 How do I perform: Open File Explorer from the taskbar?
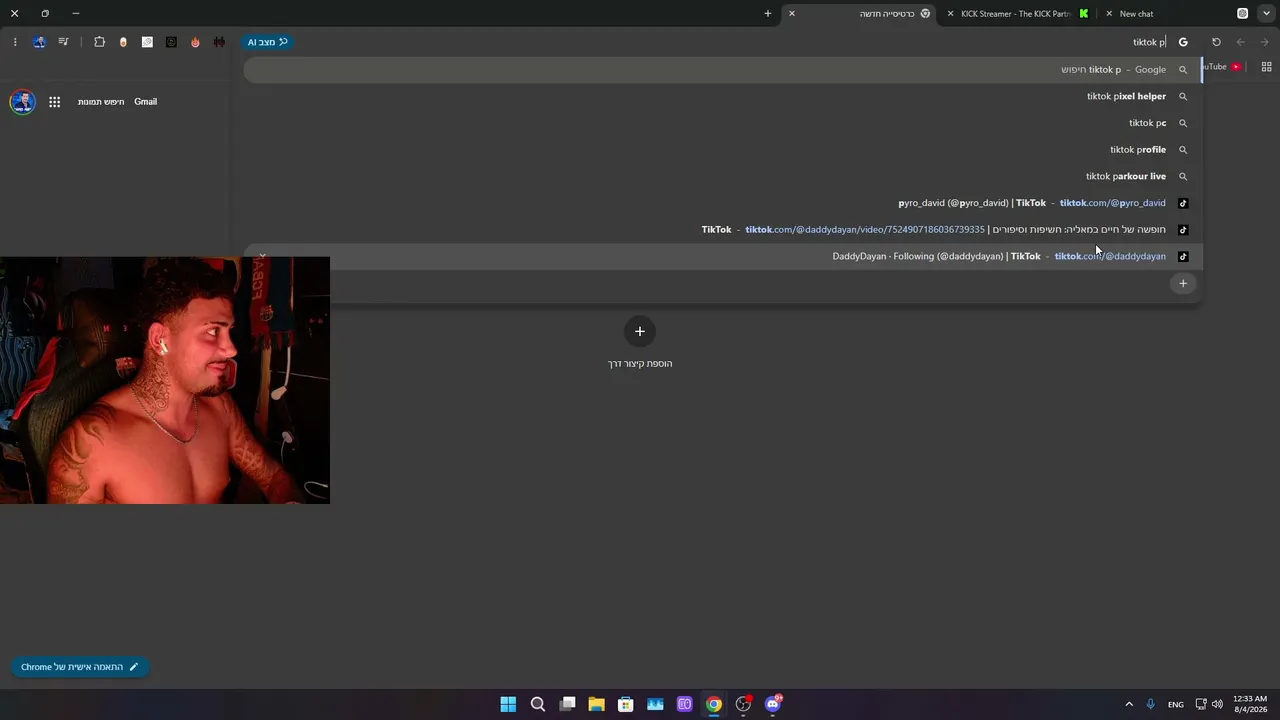click(x=596, y=704)
